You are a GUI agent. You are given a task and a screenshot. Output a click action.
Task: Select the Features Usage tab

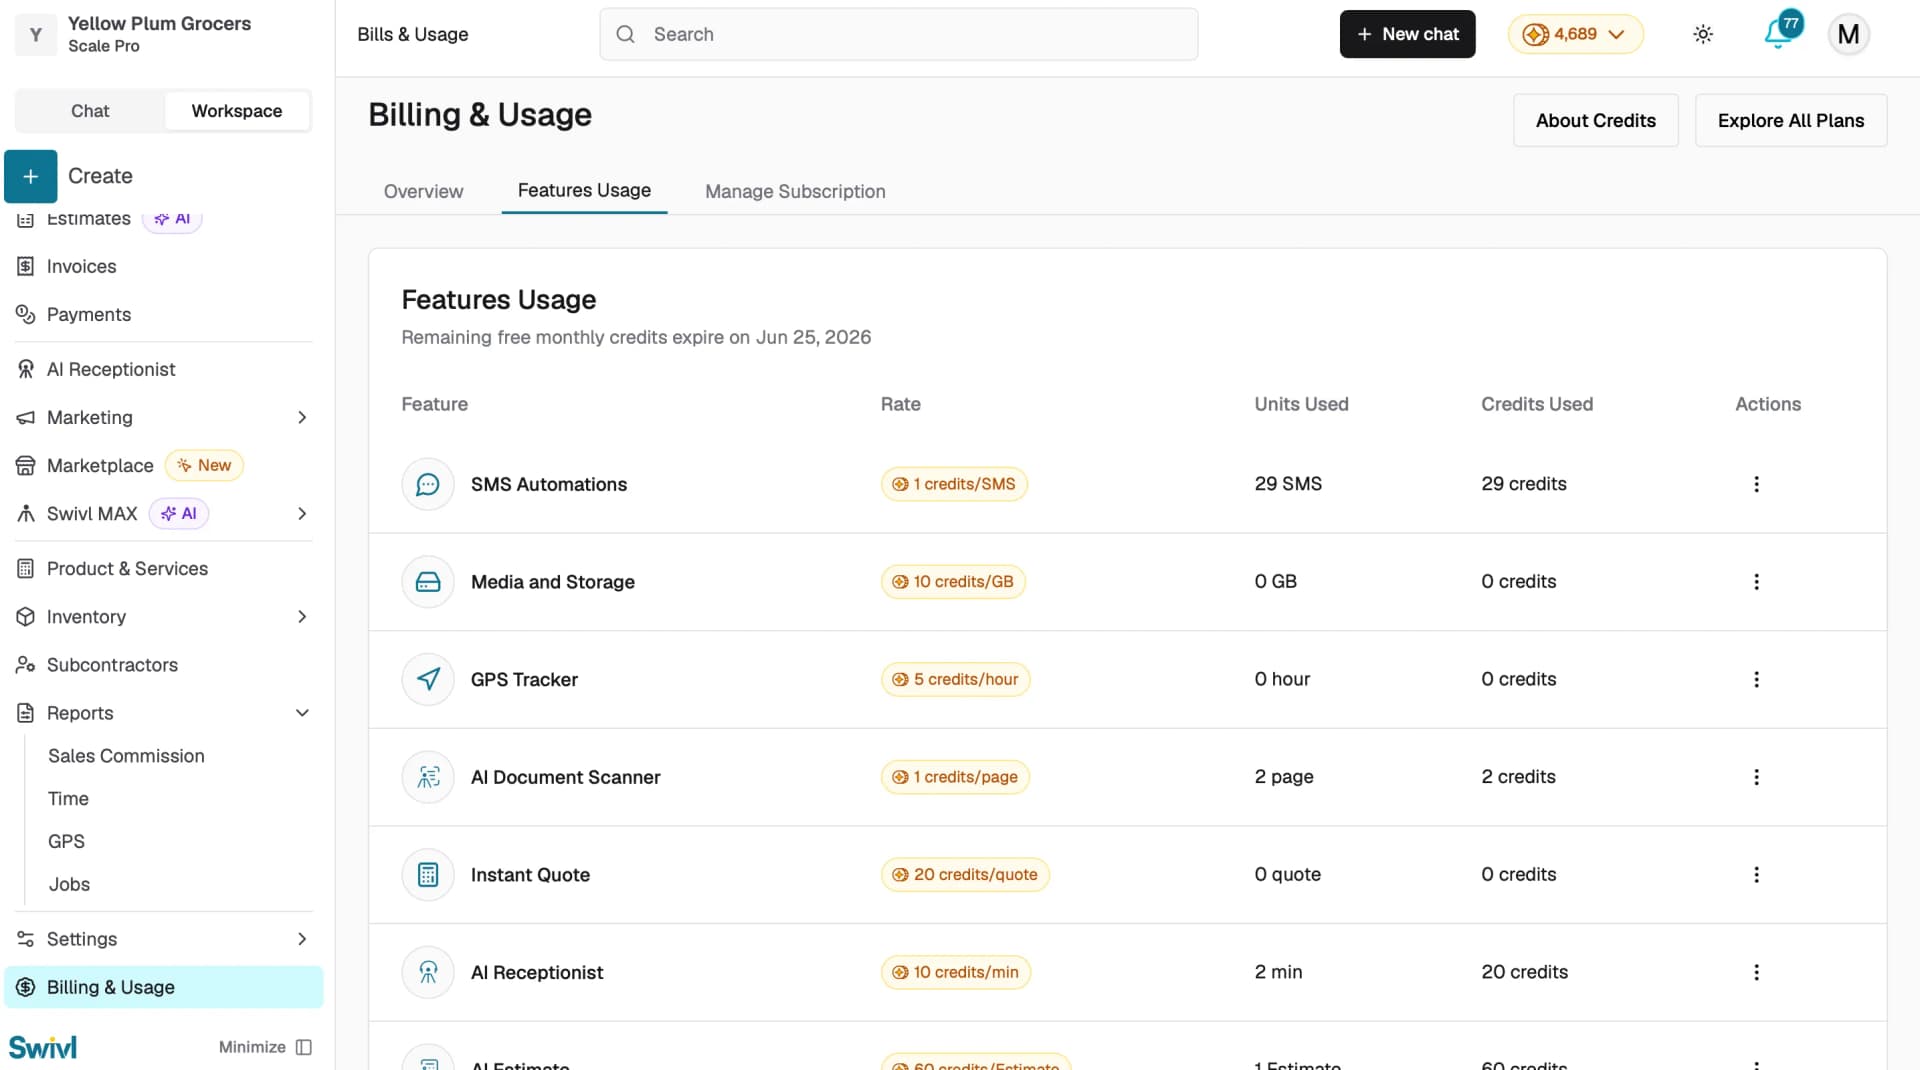click(x=584, y=190)
